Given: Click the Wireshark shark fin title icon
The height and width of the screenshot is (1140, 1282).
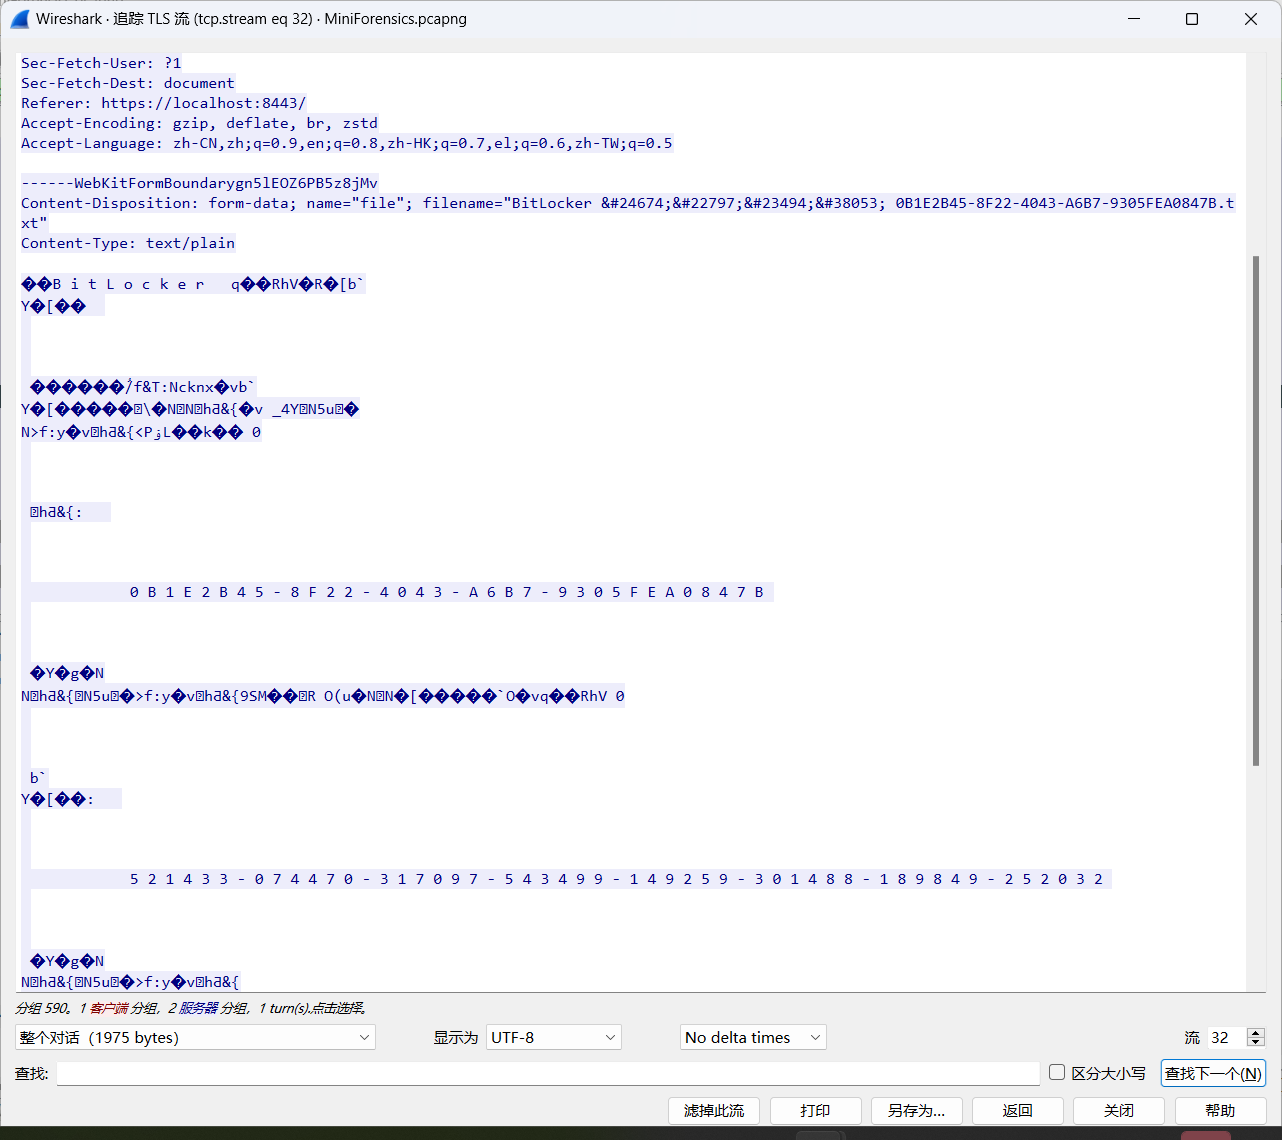Looking at the screenshot, I should pos(20,19).
